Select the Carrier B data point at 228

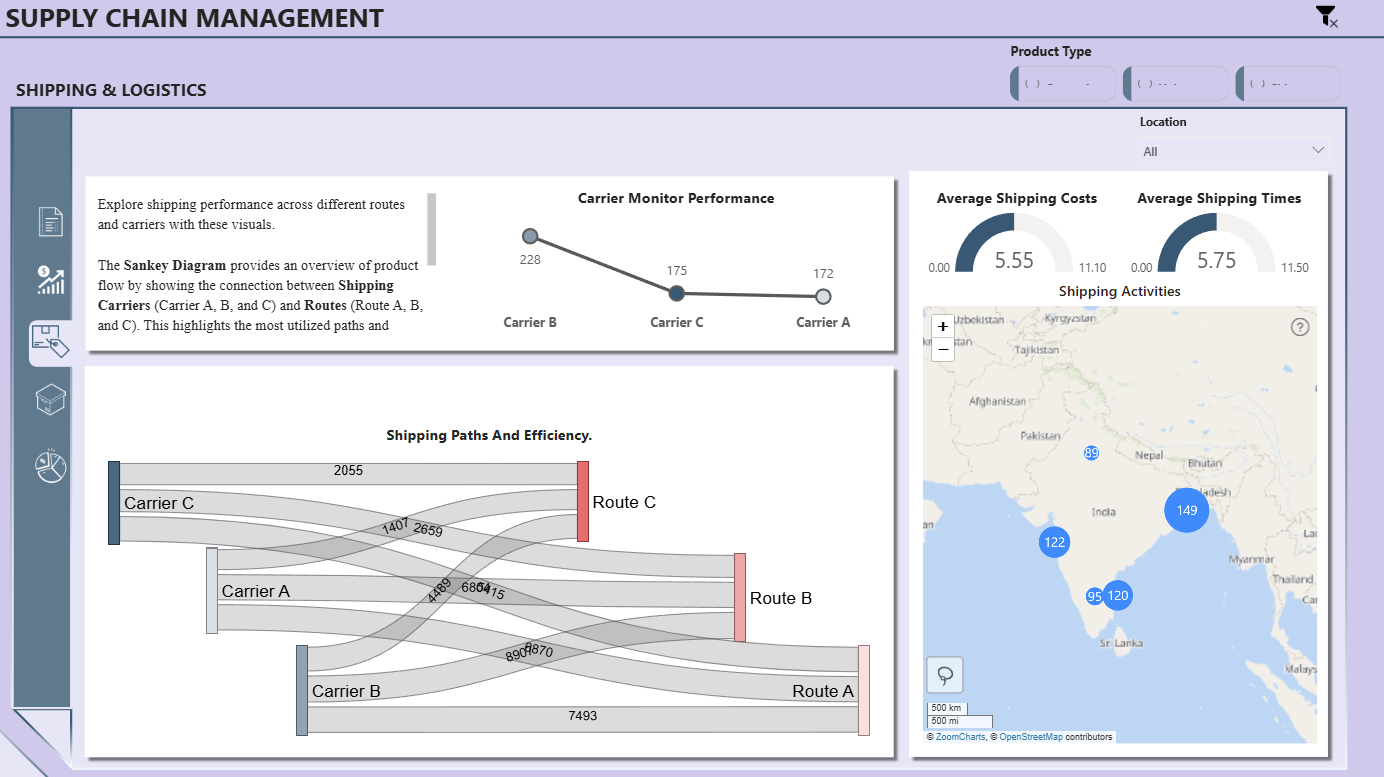pos(530,236)
